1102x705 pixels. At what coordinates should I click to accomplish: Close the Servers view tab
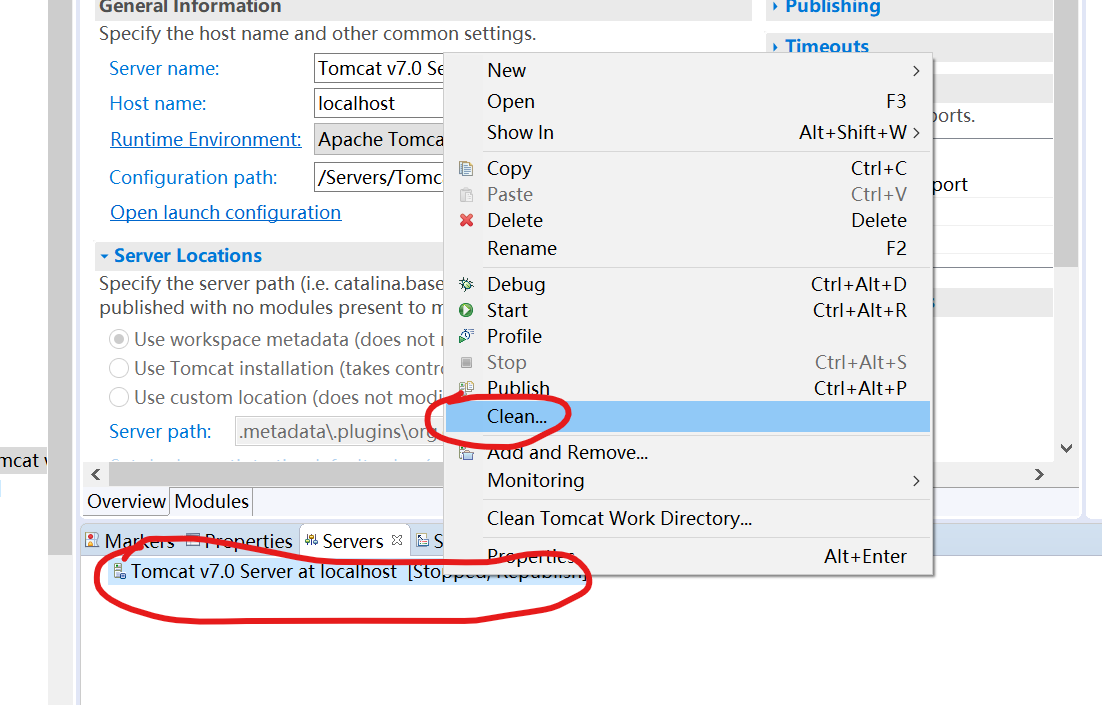coord(397,540)
